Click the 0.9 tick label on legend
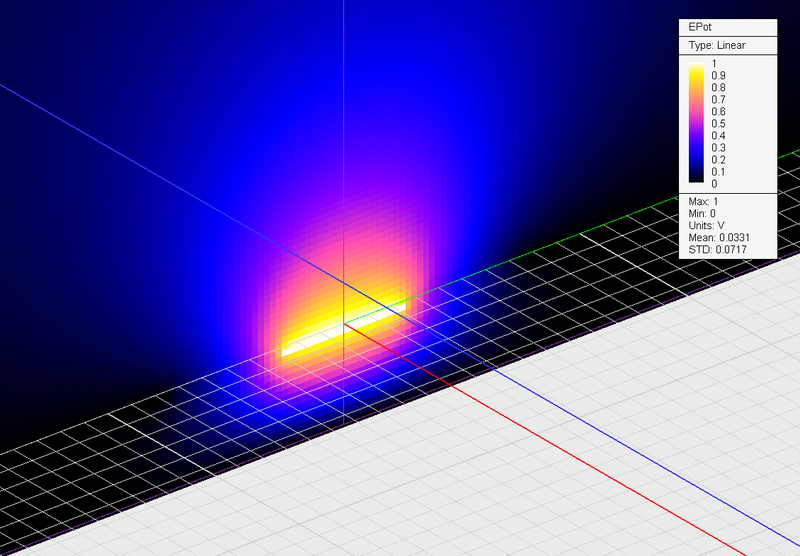The height and width of the screenshot is (556, 800). click(718, 75)
